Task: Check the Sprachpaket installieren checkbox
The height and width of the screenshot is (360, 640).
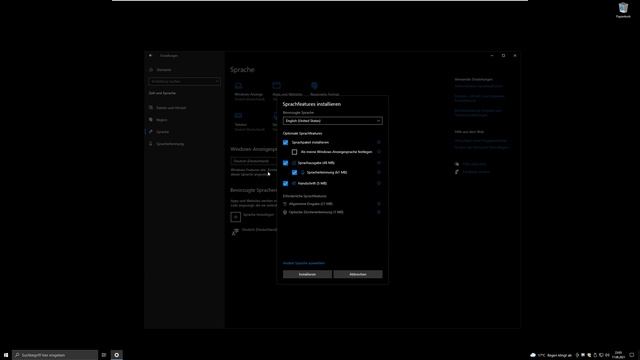Action: 285,142
